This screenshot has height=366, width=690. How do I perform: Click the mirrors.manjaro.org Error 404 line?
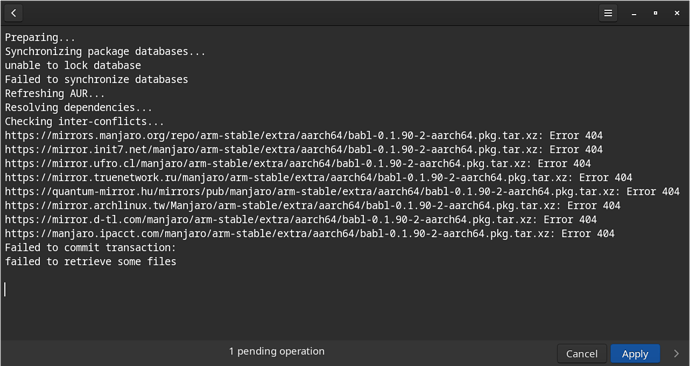tap(304, 135)
